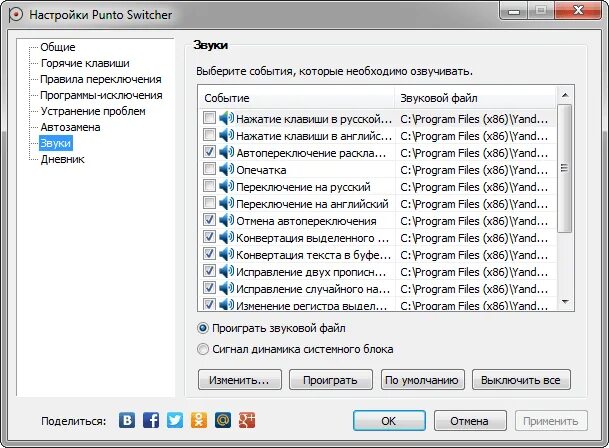Click speaker icon of Конвертация текста в буфере row
The height and width of the screenshot is (448, 609).
pos(226,255)
